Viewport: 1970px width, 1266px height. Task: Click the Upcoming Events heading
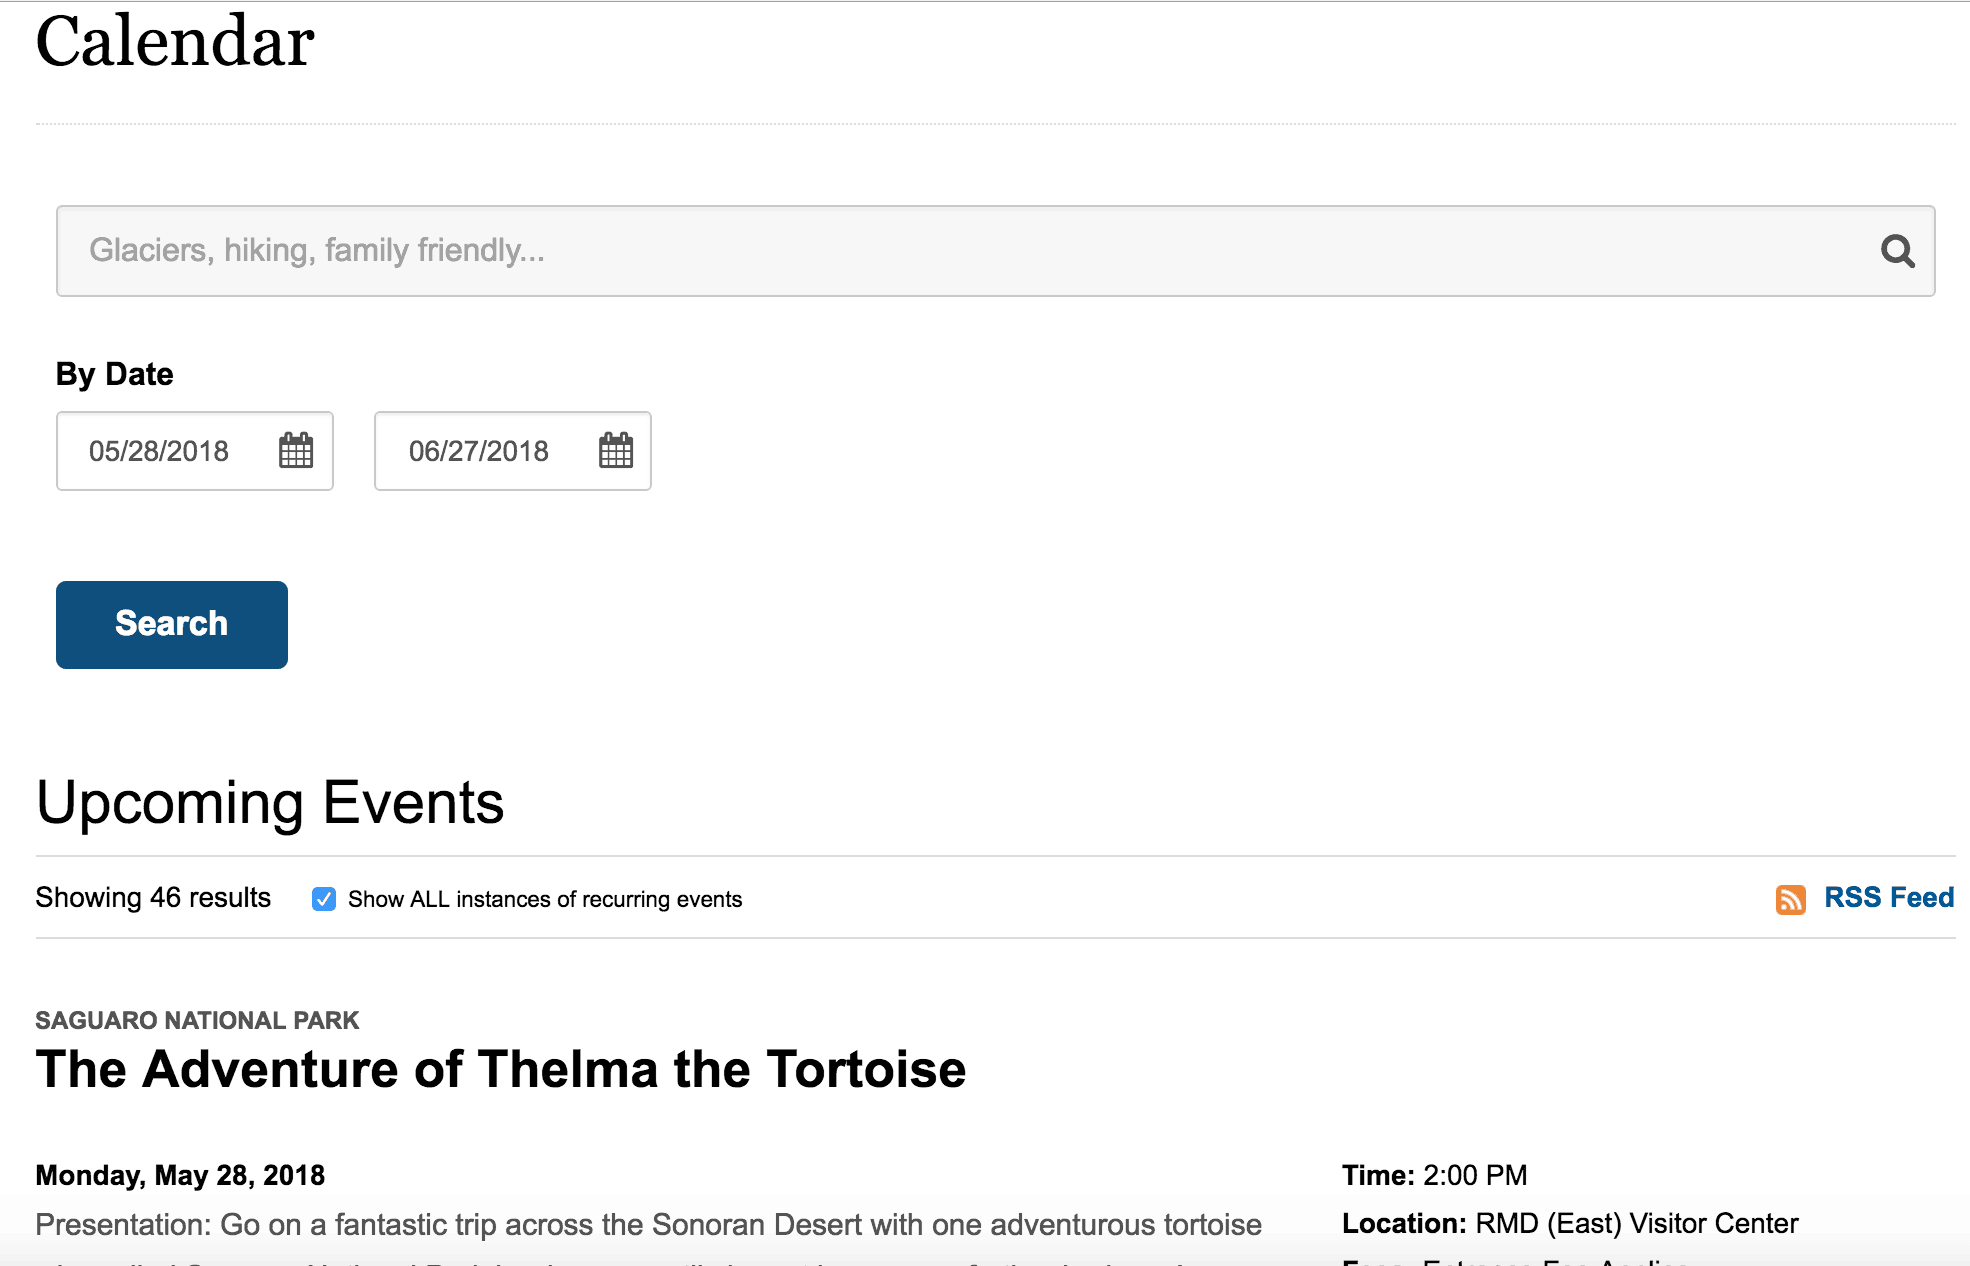pyautogui.click(x=270, y=803)
